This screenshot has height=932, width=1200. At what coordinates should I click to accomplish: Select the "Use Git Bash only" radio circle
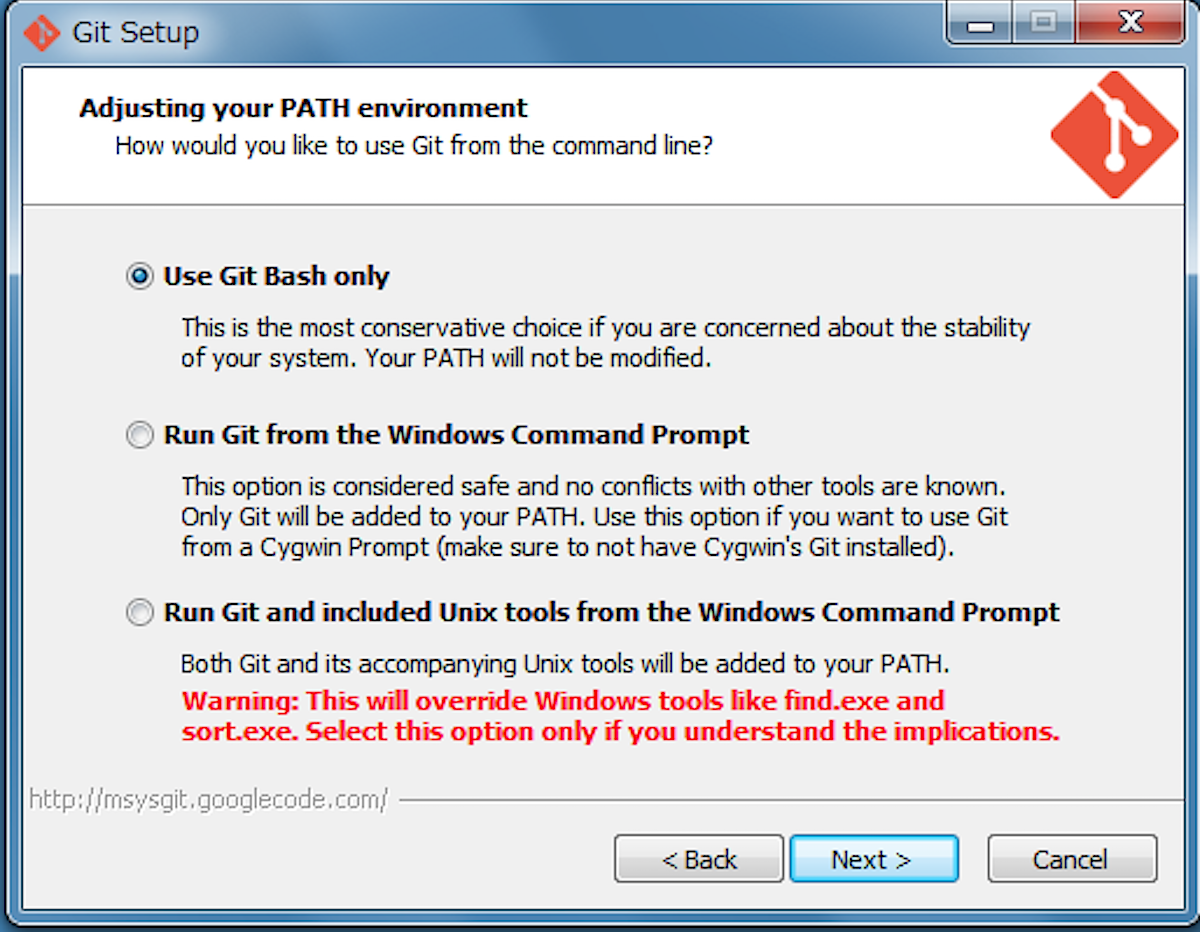click(x=140, y=277)
